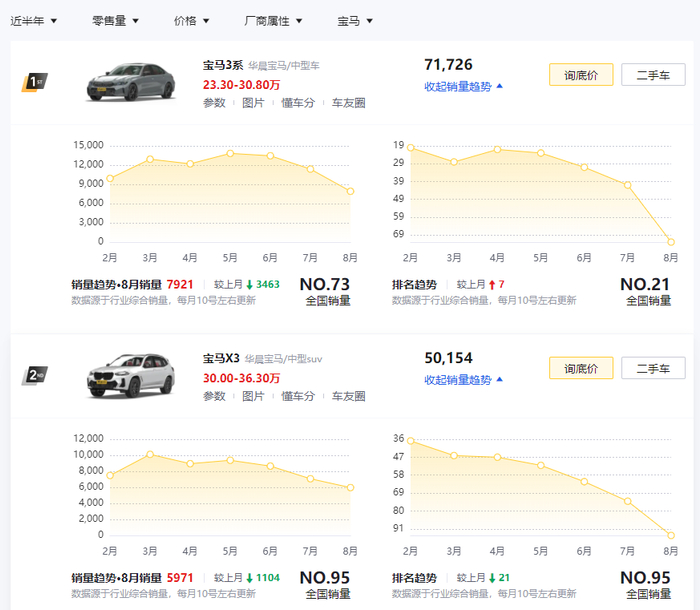This screenshot has height=610, width=700.
Task: Open the 宝马 brand dropdown
Action: [x=355, y=20]
